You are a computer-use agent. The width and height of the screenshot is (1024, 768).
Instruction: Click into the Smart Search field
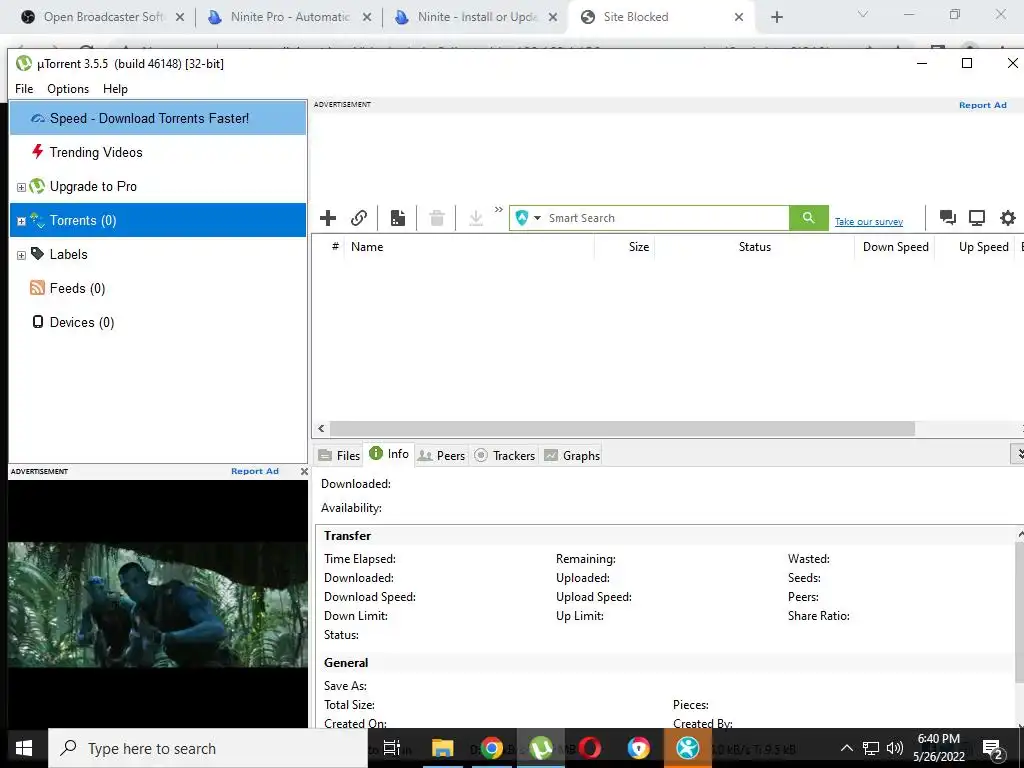coord(666,217)
